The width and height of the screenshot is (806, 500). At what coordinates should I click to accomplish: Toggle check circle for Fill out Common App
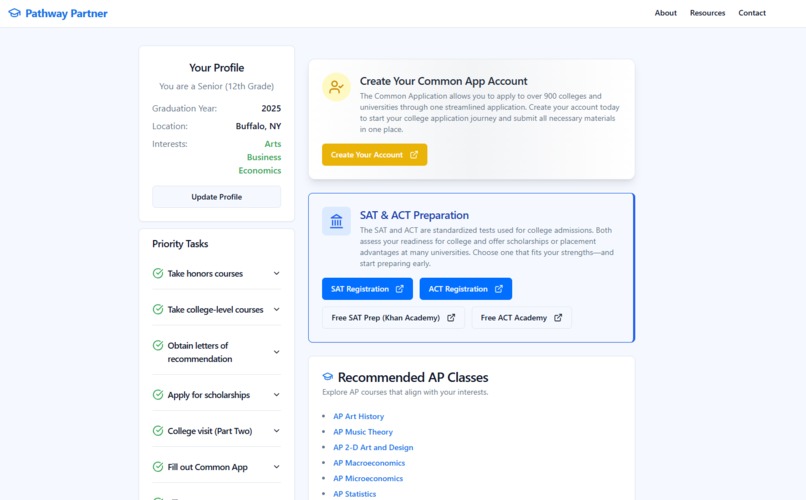click(x=158, y=467)
